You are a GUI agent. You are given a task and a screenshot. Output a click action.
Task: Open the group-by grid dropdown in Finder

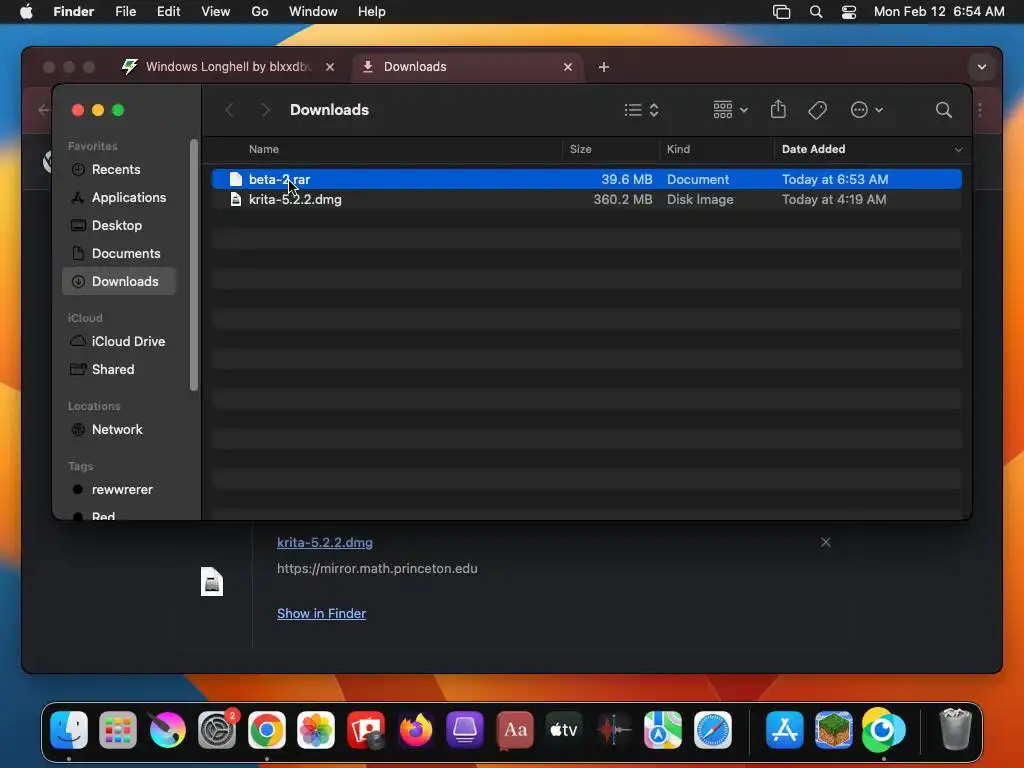pos(730,110)
